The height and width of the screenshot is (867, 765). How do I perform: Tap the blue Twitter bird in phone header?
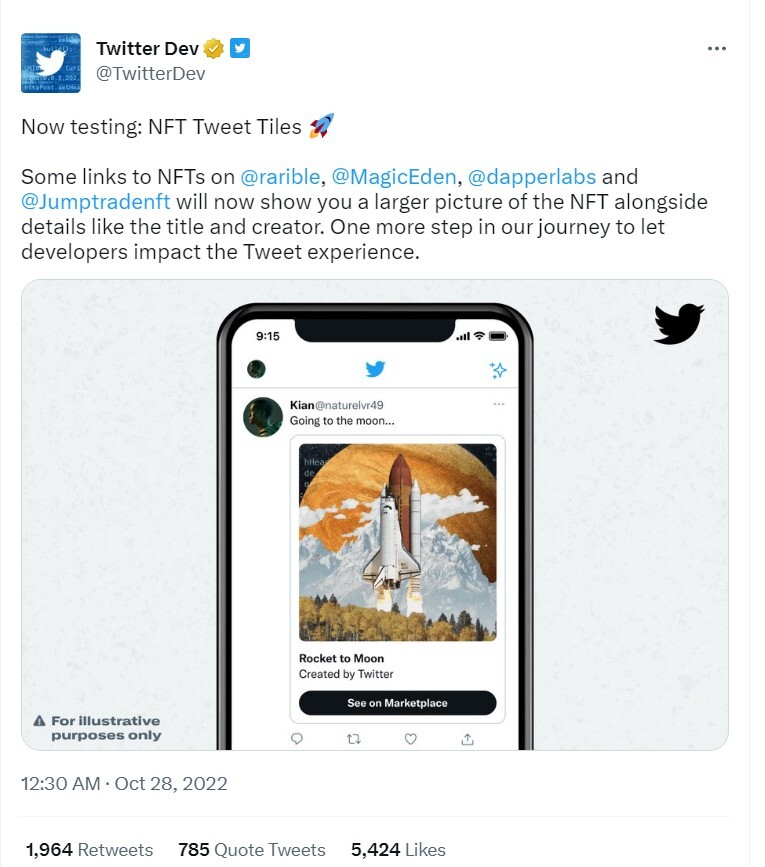point(375,369)
